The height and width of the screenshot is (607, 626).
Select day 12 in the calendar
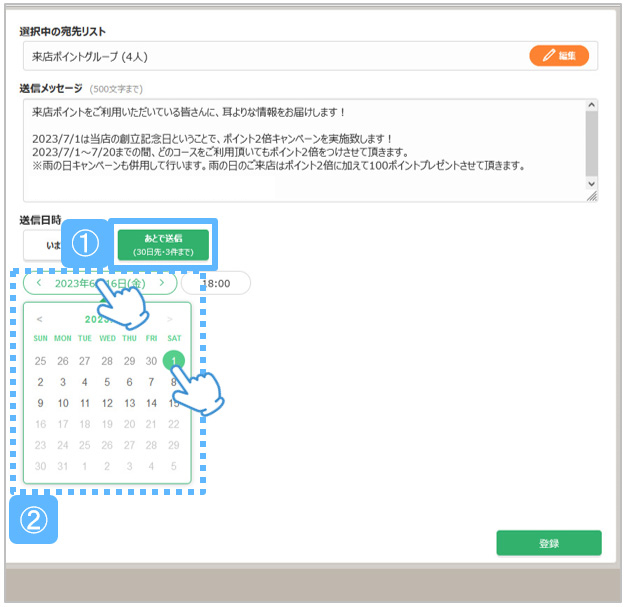(107, 404)
